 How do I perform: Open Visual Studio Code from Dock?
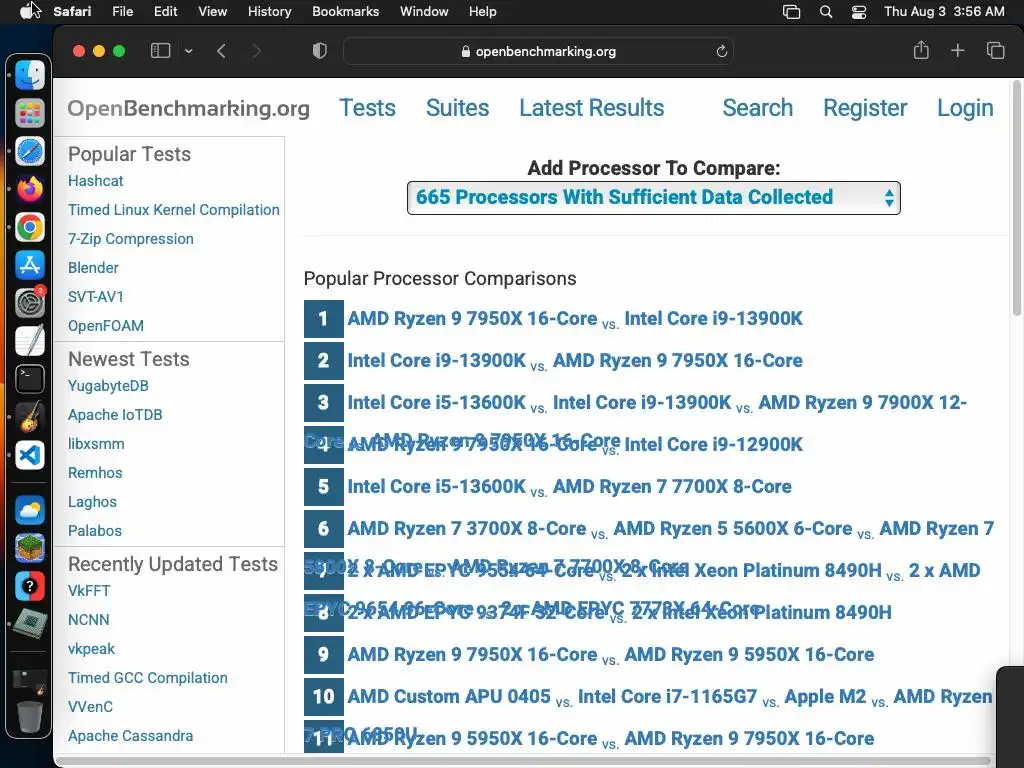(29, 455)
